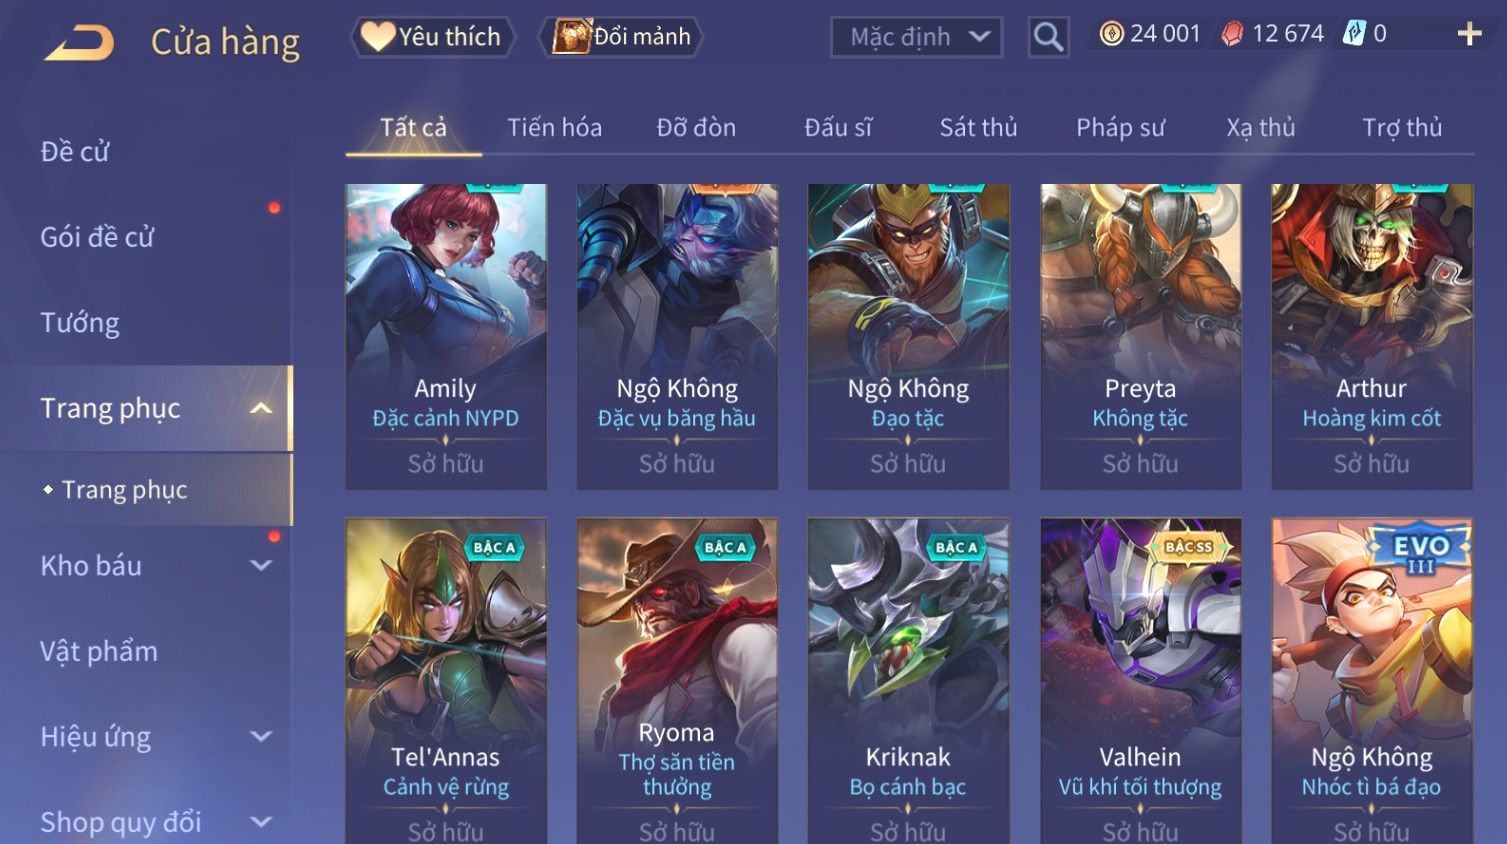The image size is (1507, 844).
Task: Open the Valhein Vũ khí tối thượng skin
Action: (1140, 680)
